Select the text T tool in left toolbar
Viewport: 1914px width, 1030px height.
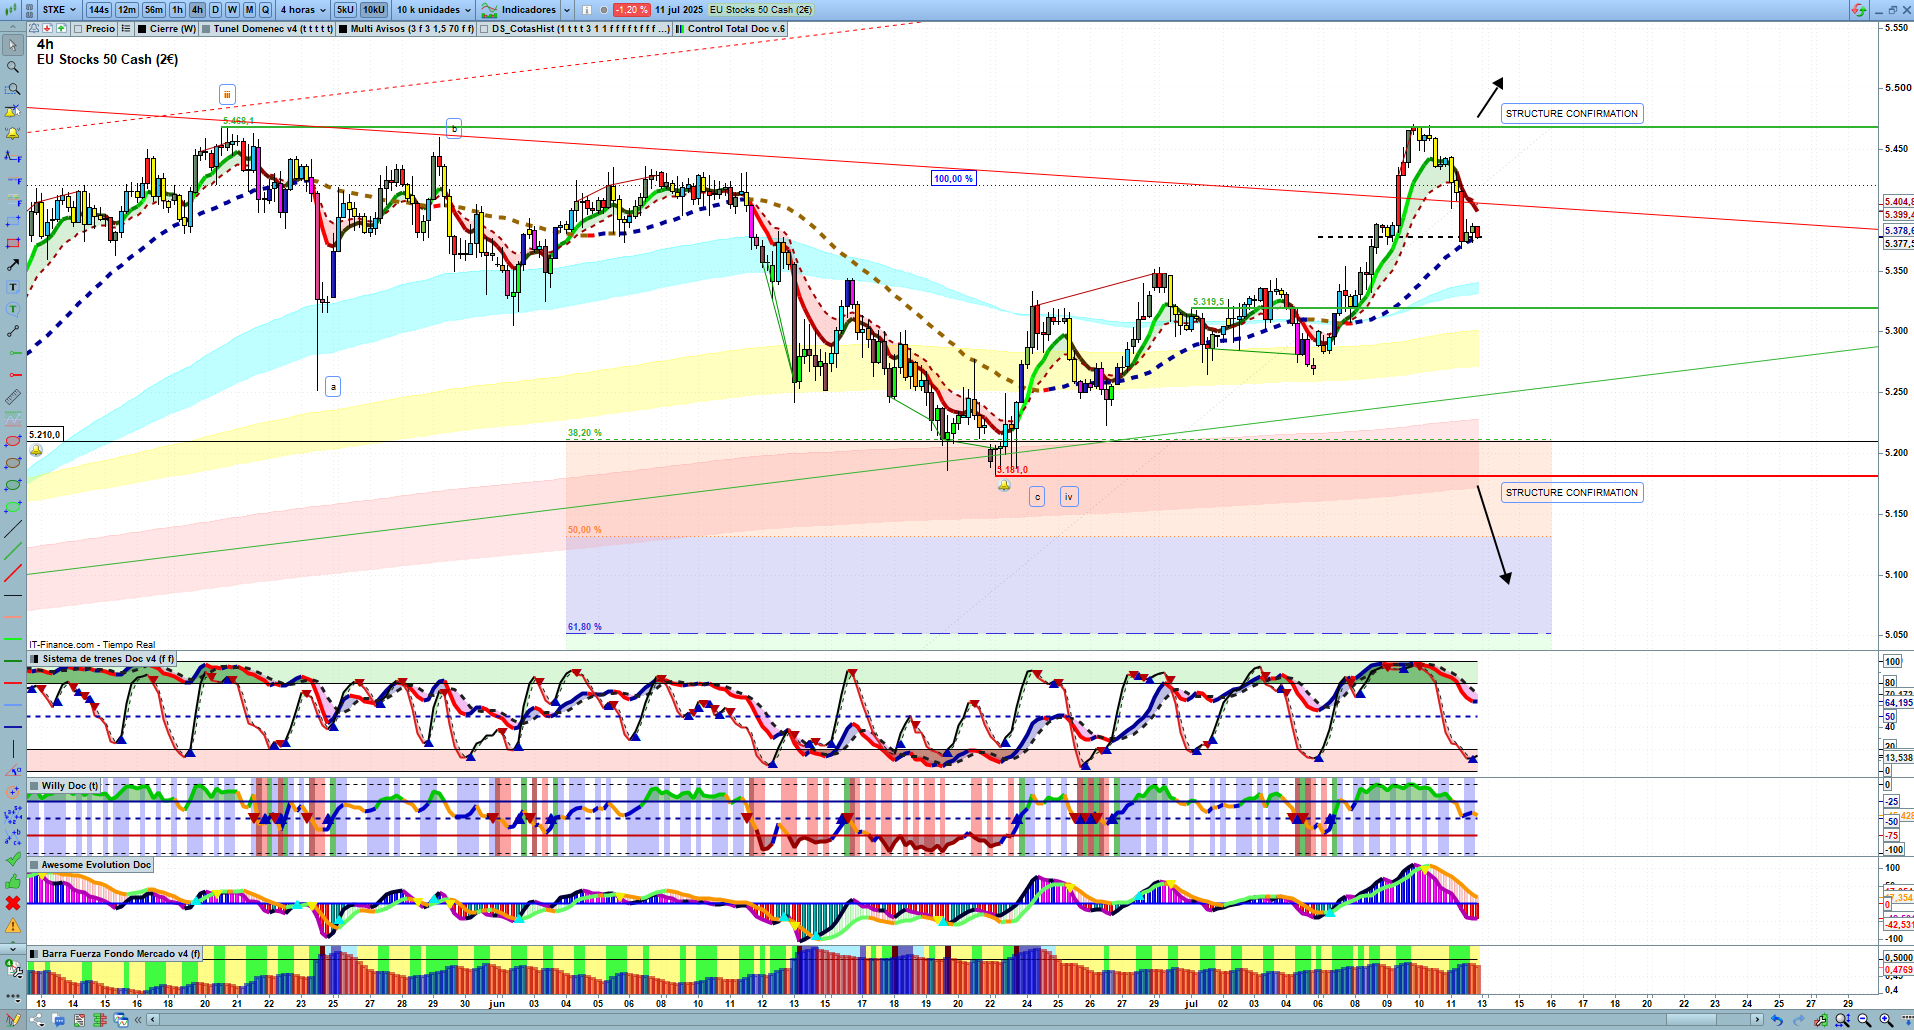13,287
